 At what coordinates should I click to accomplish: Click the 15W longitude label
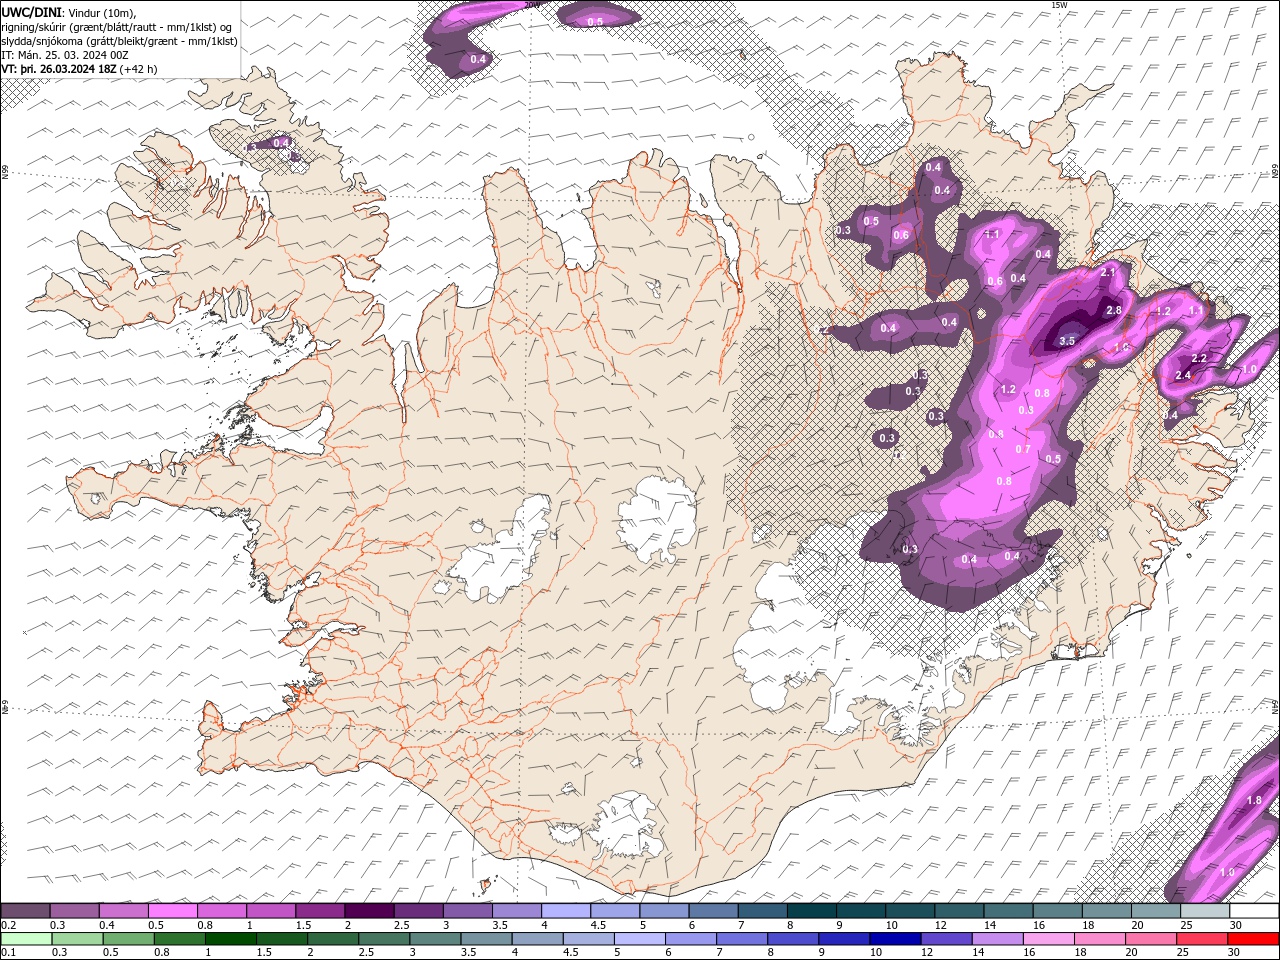1059,5
